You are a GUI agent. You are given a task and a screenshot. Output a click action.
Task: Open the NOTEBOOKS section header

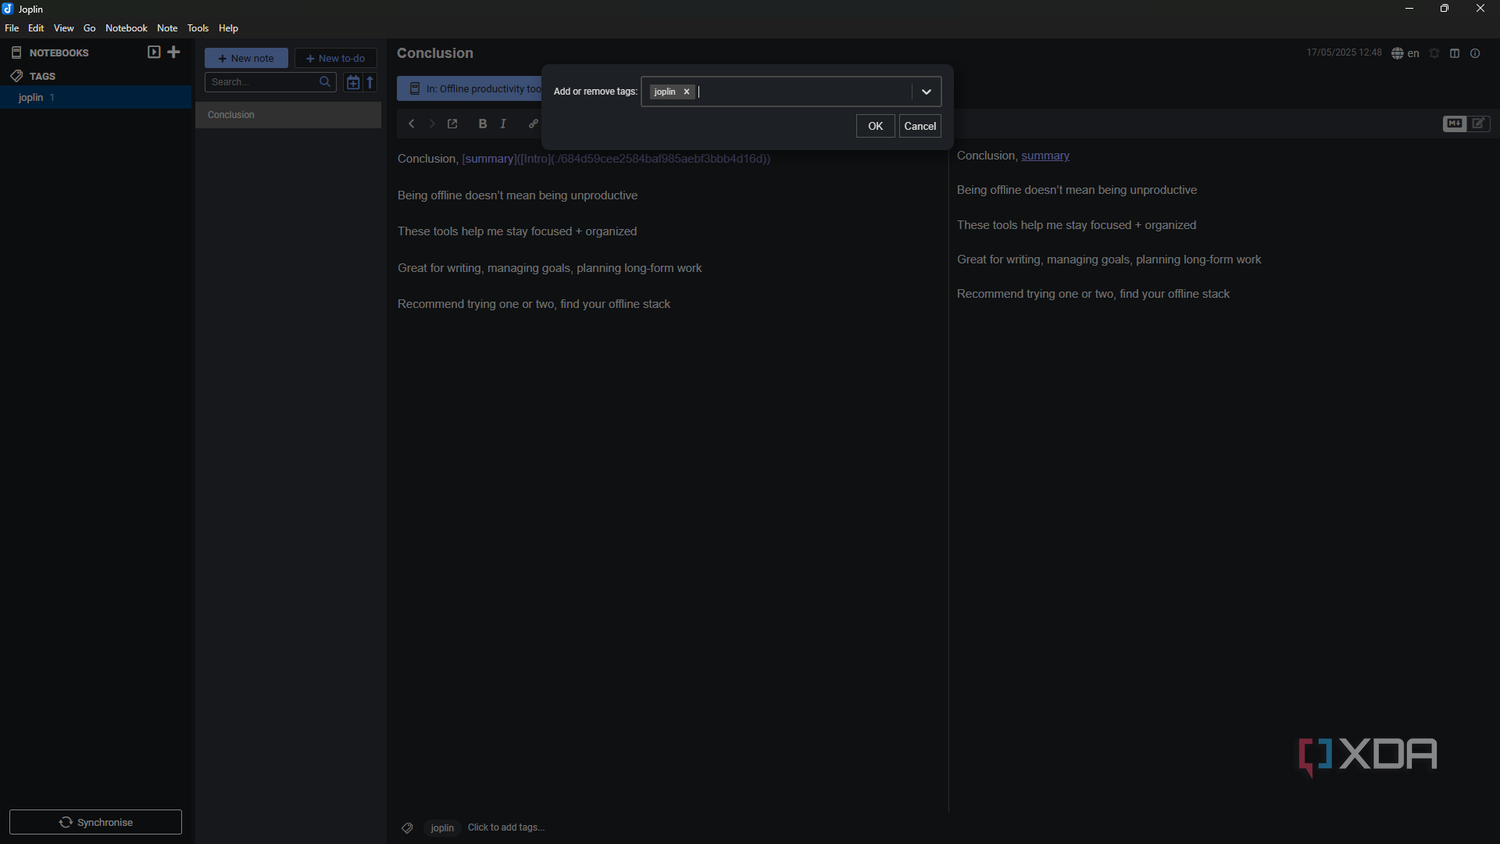click(x=59, y=53)
